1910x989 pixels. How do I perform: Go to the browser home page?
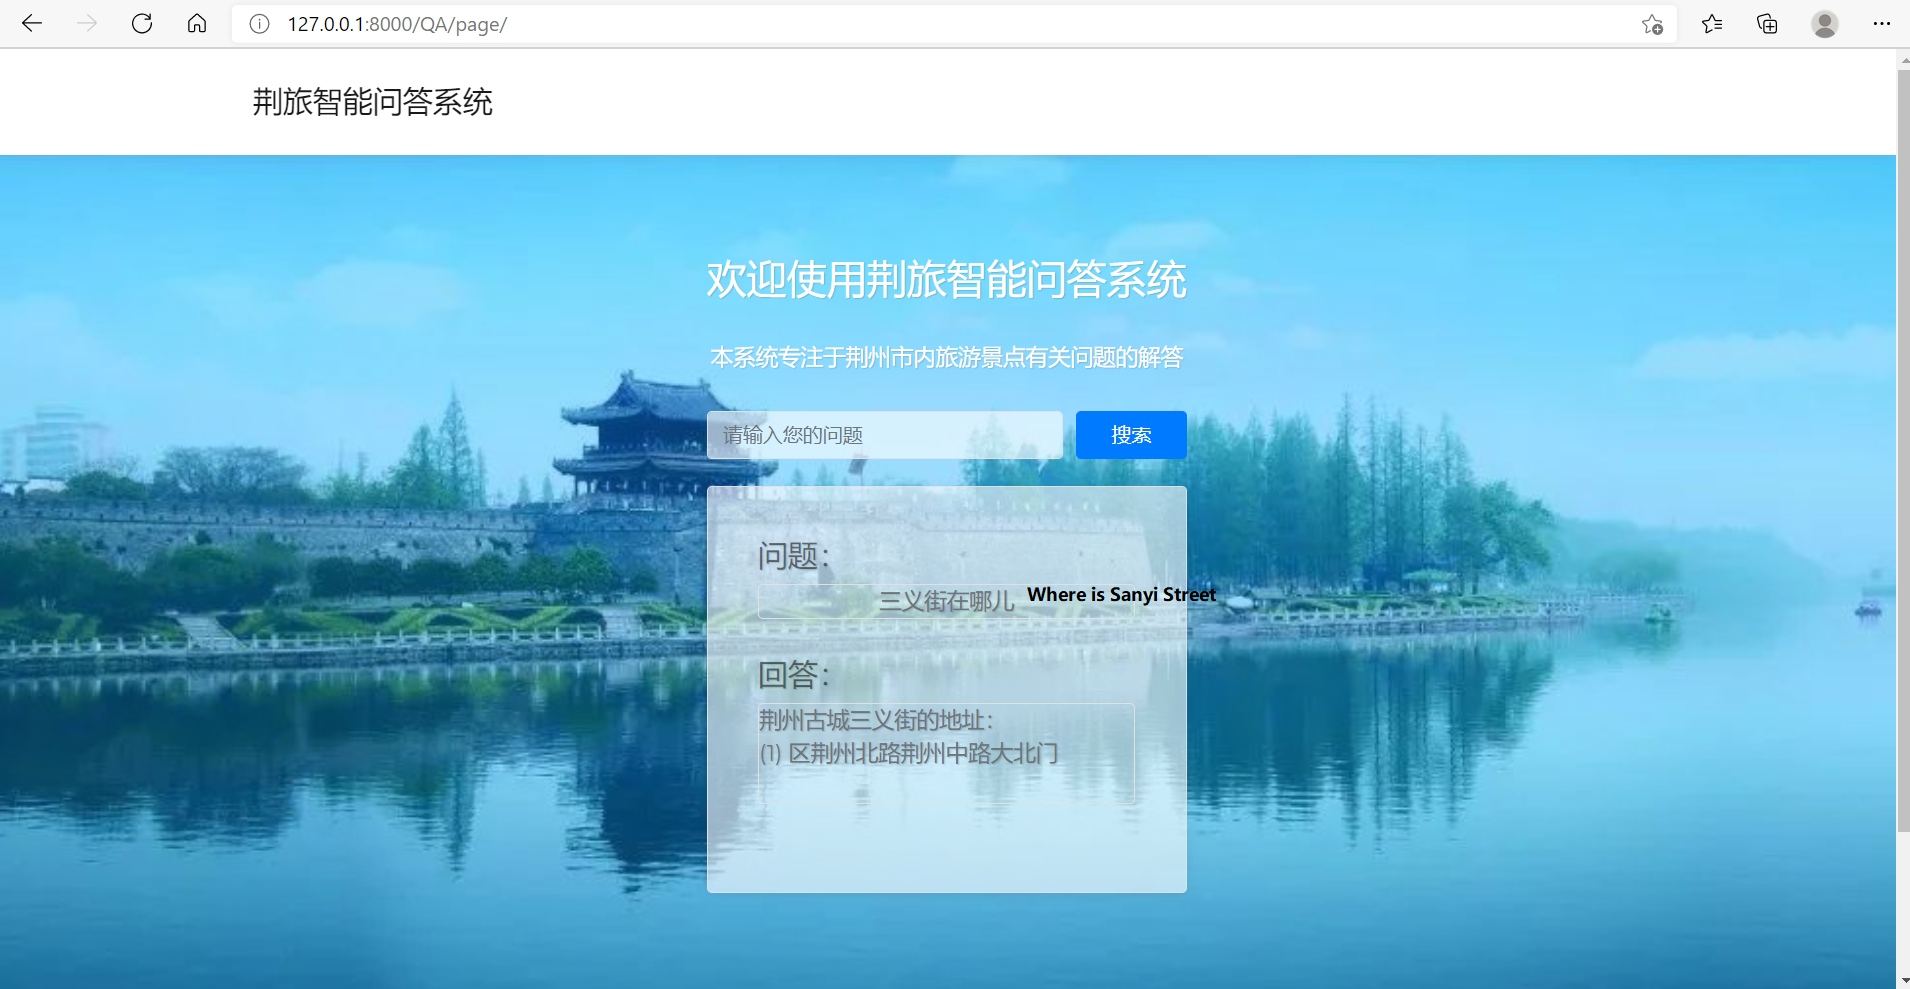click(197, 24)
